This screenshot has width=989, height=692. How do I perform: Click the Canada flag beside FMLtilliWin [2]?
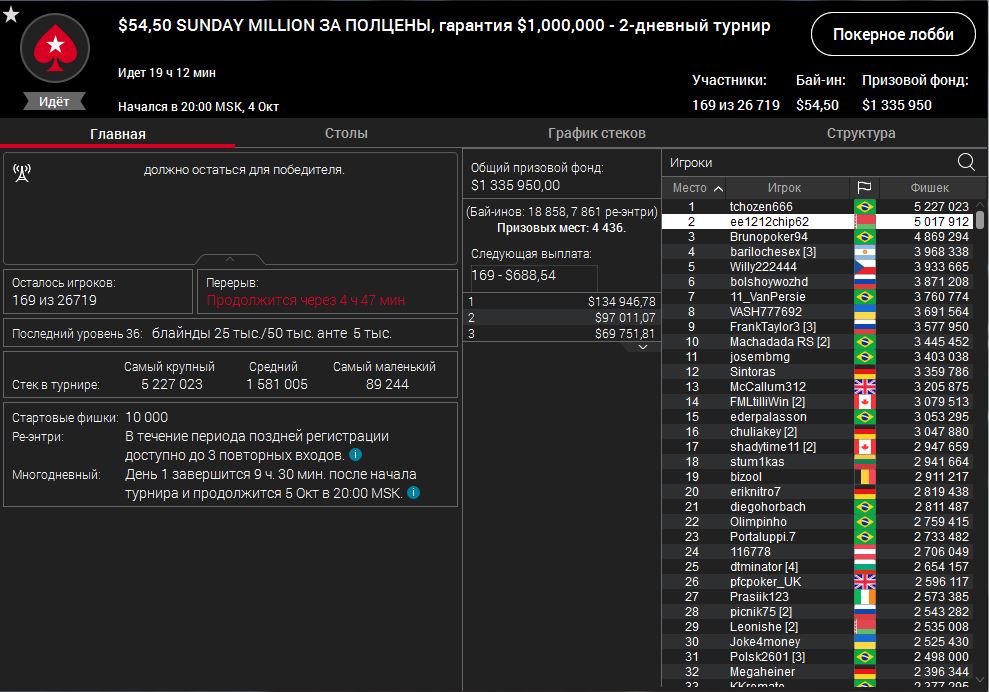[x=864, y=402]
